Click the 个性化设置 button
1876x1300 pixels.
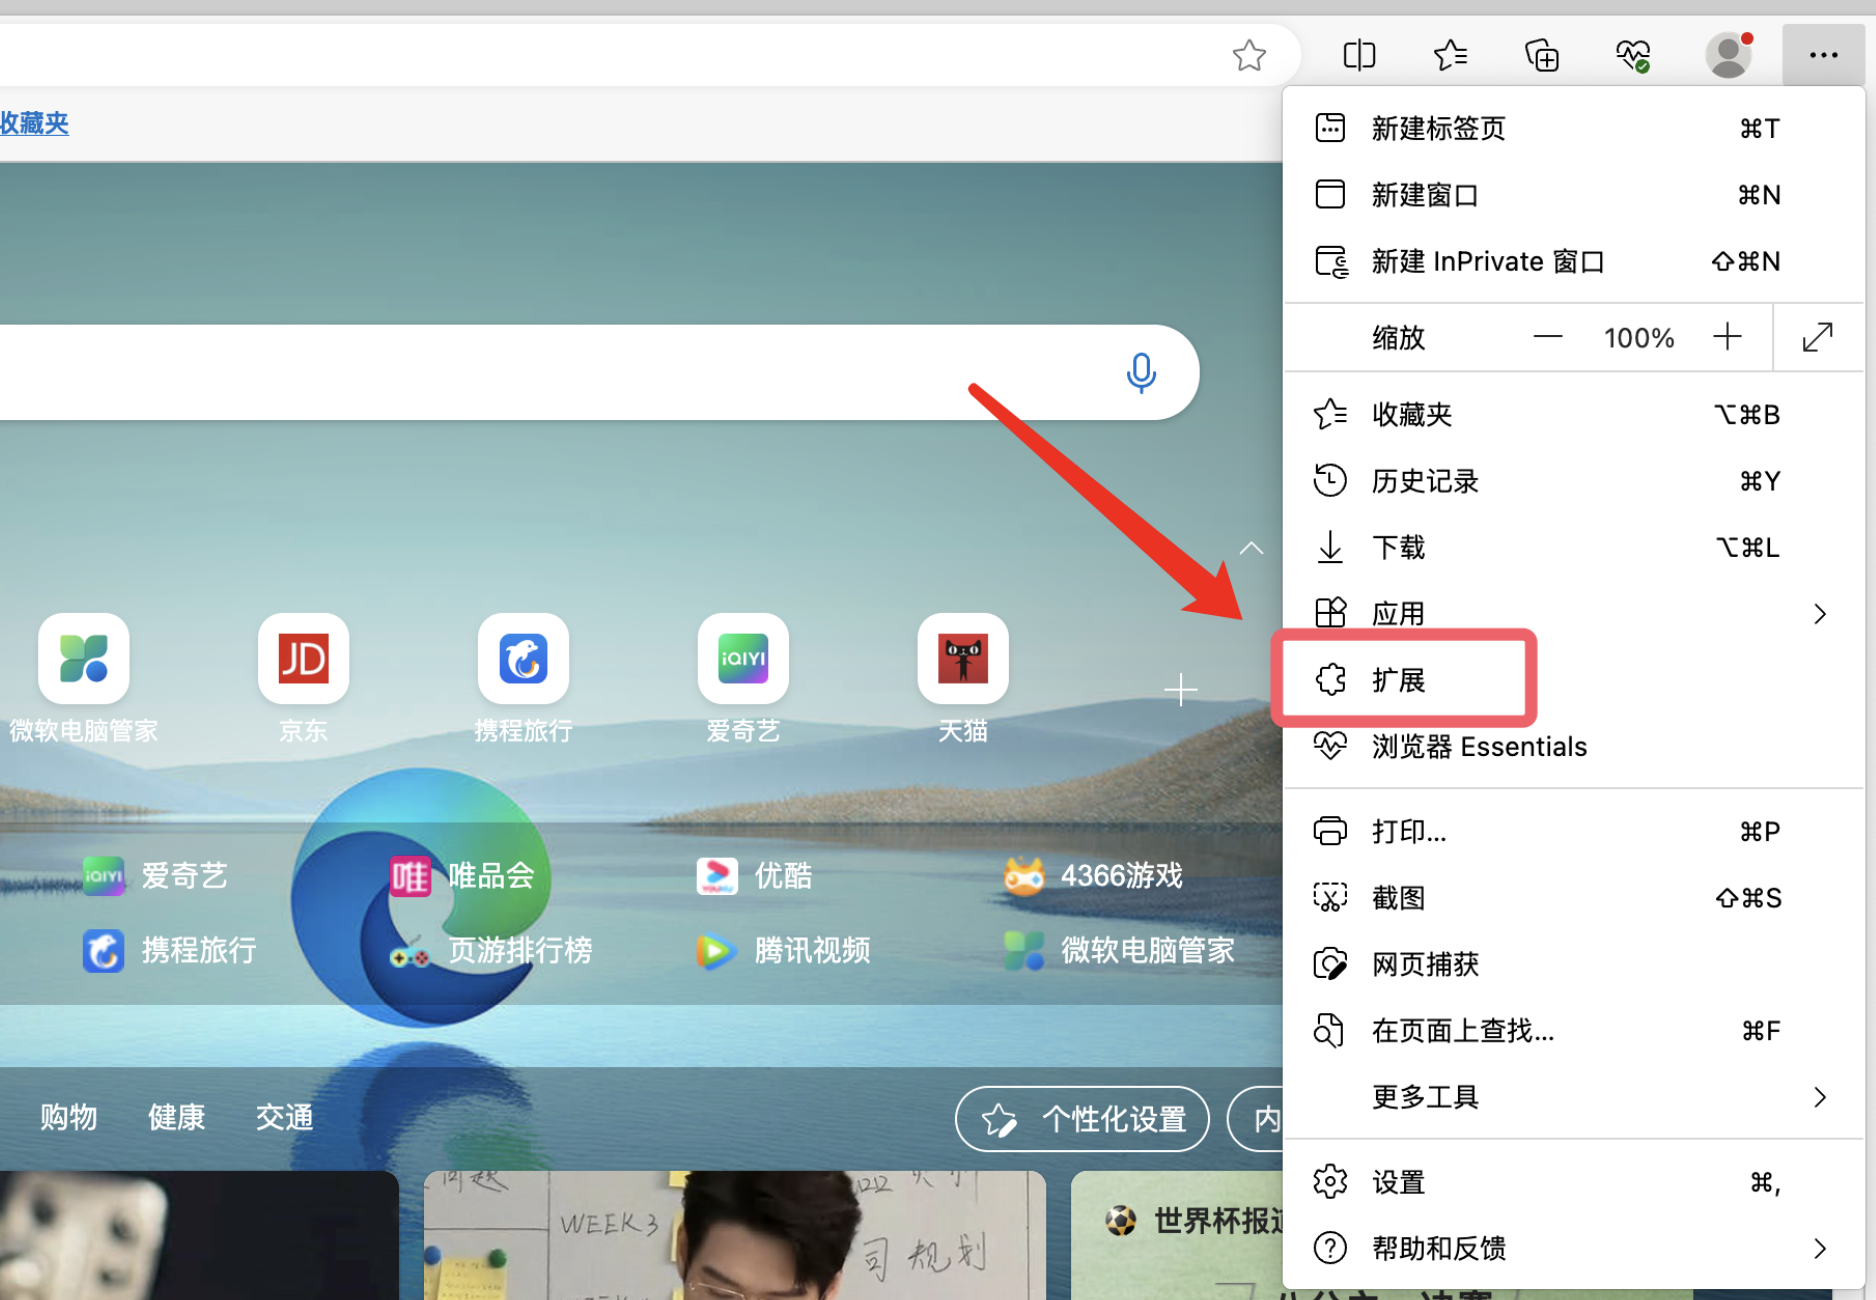tap(1083, 1119)
